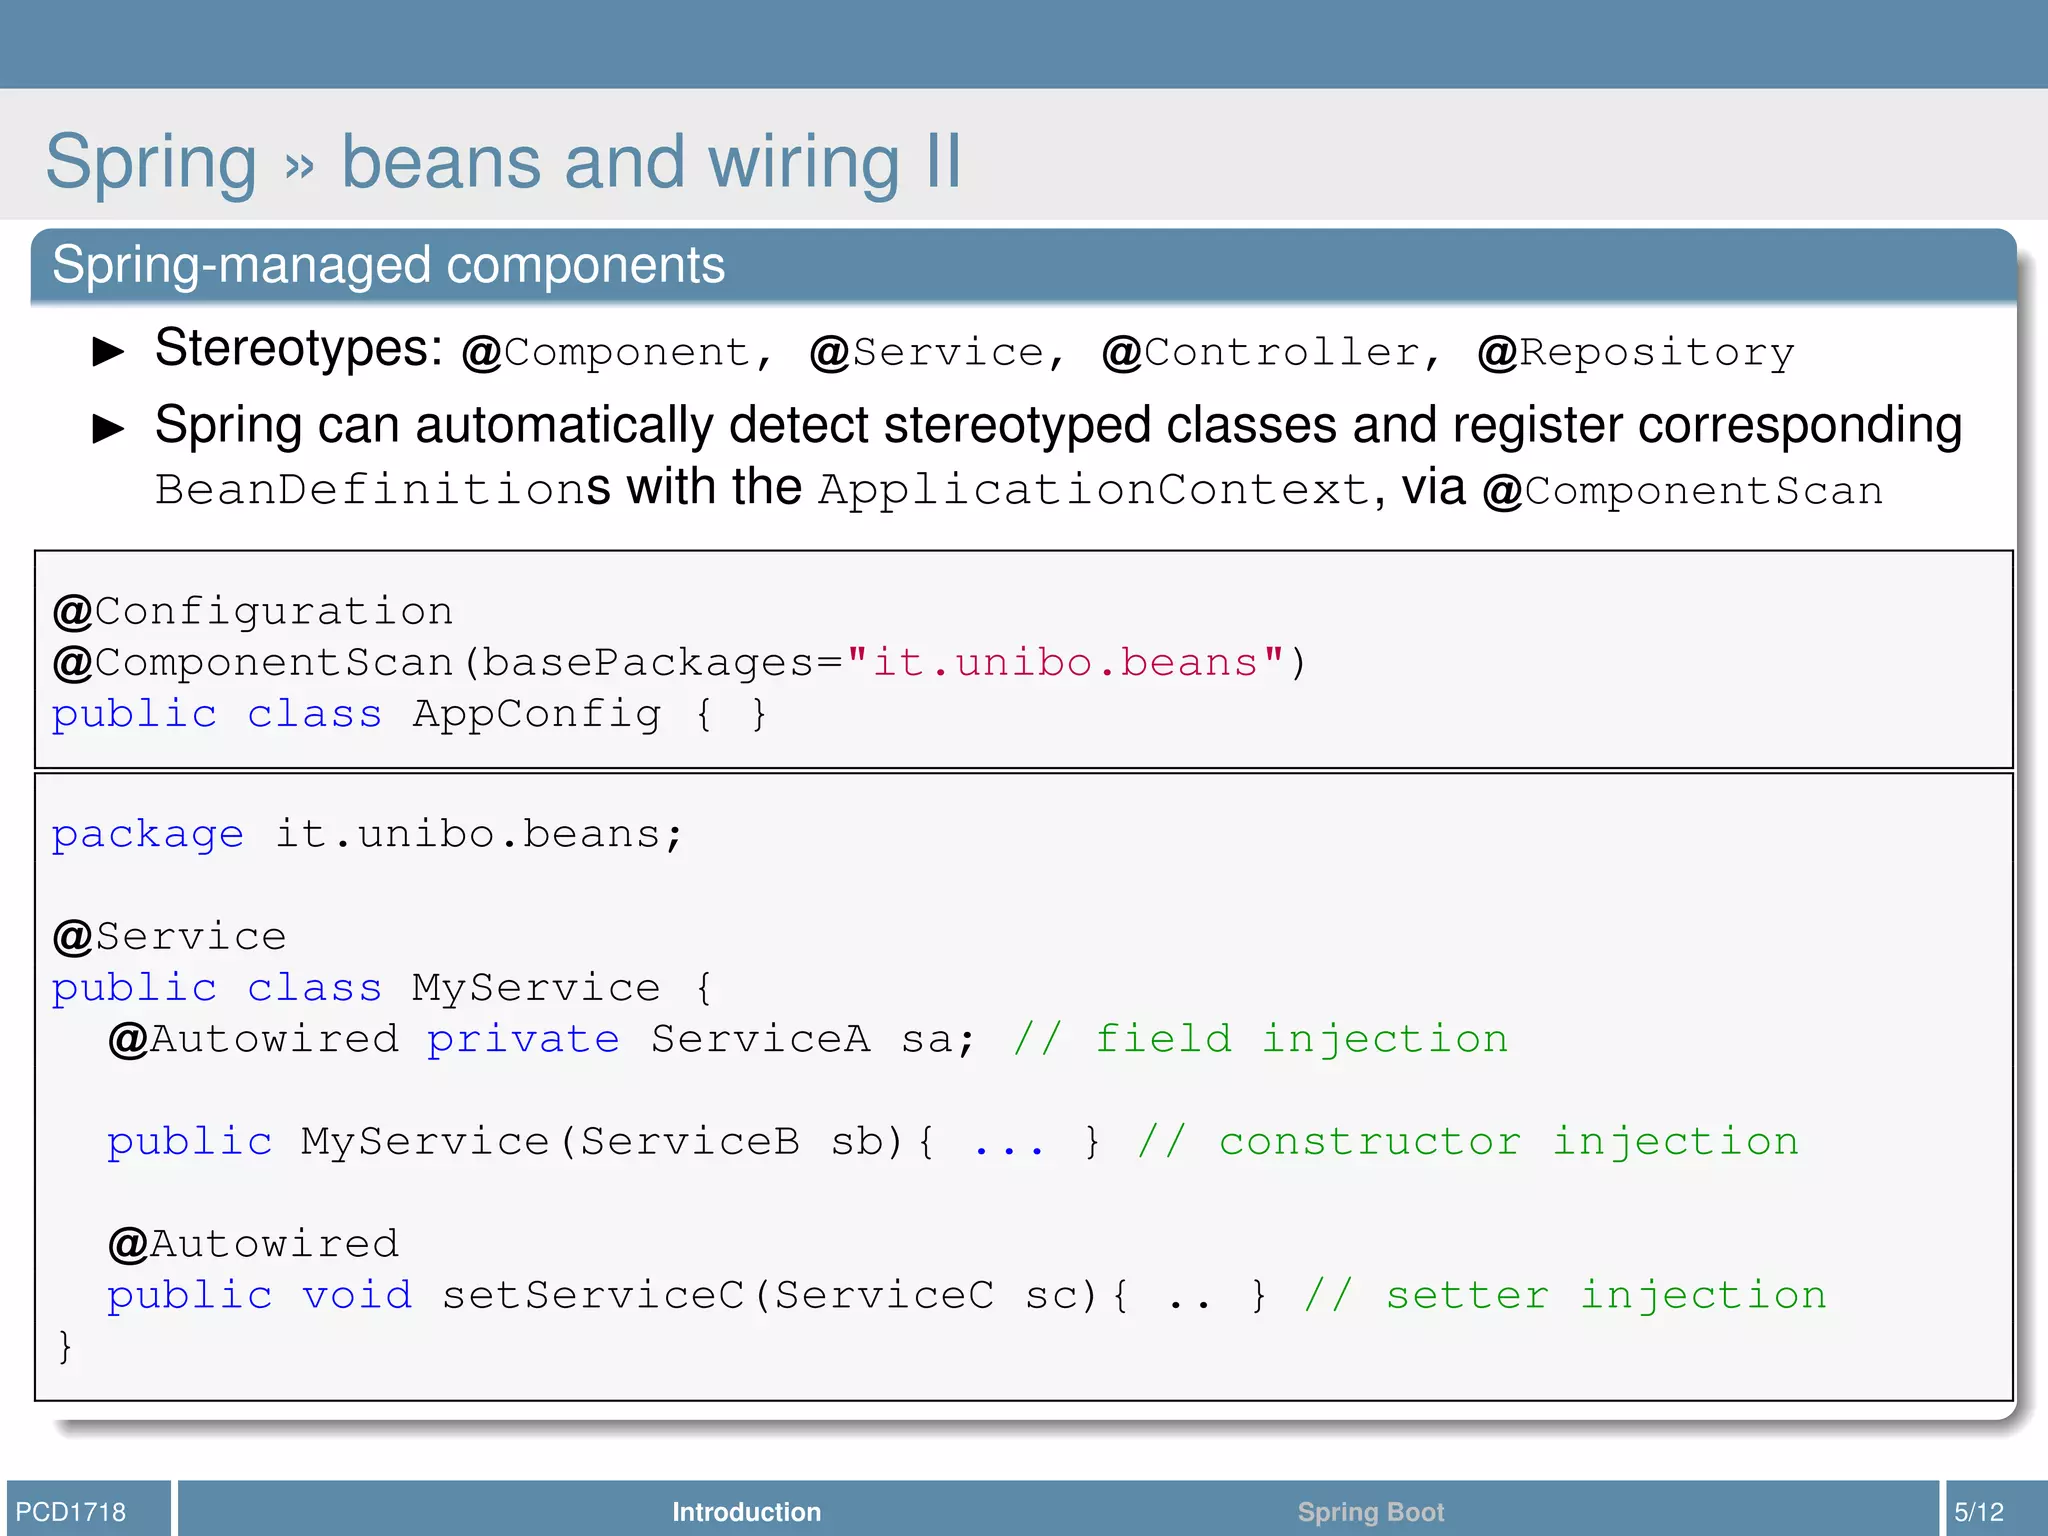Click the AppConfig class name
The height and width of the screenshot is (1536, 2048).
[537, 714]
